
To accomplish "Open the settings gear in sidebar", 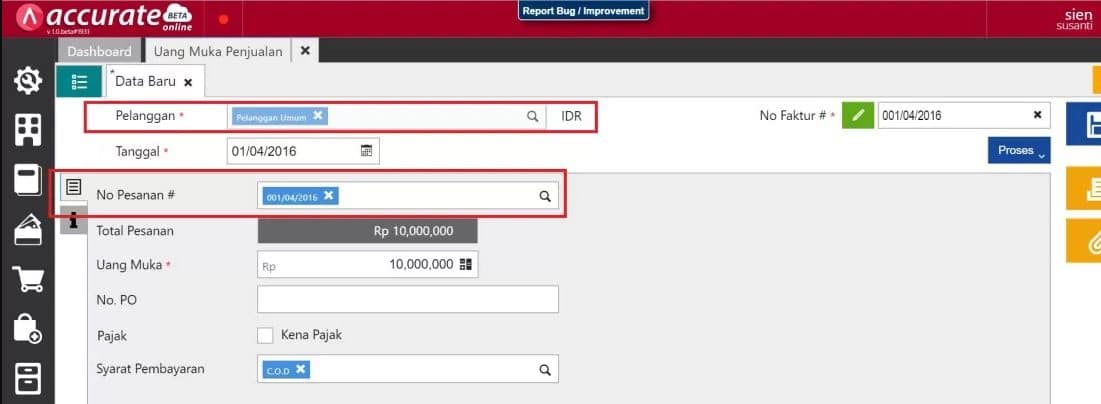I will [27, 81].
